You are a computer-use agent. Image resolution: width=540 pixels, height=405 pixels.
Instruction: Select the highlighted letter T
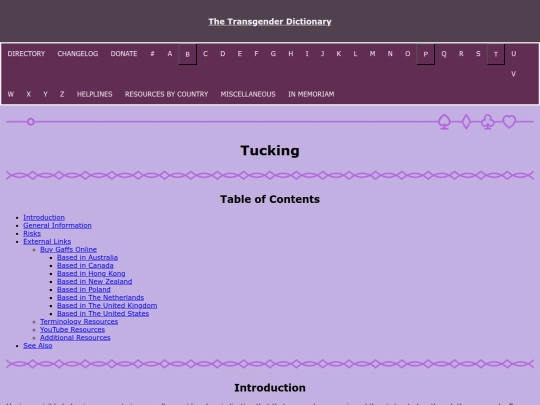tap(496, 54)
